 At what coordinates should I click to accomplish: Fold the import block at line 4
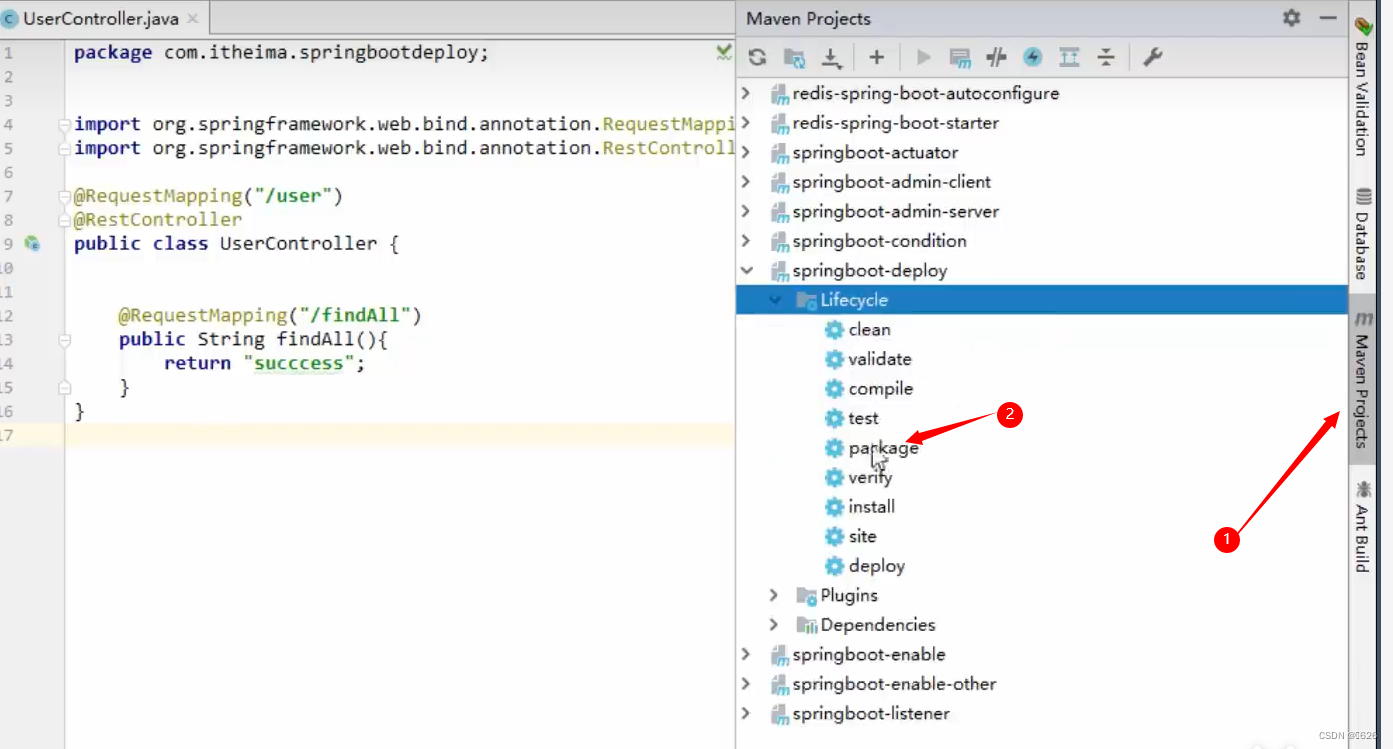pos(64,125)
